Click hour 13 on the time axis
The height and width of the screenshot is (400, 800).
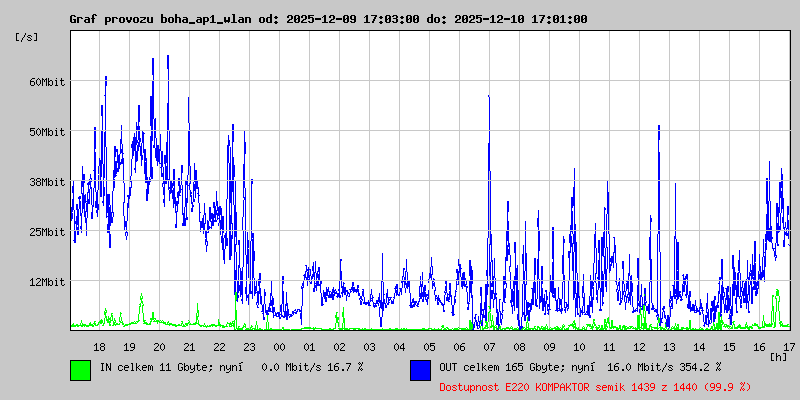coord(669,347)
